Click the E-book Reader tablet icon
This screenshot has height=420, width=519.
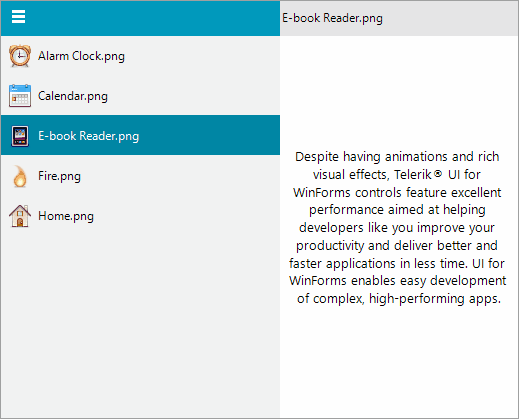point(20,136)
